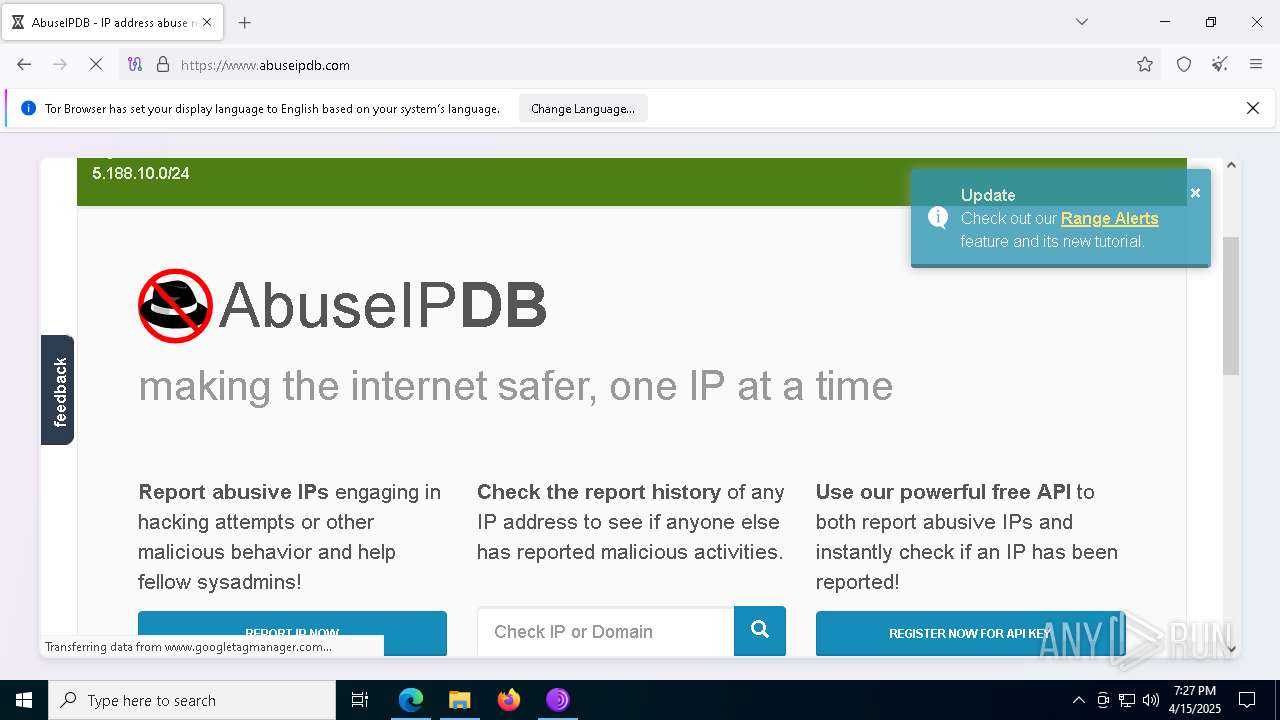Click the taskbar search box

click(192, 700)
